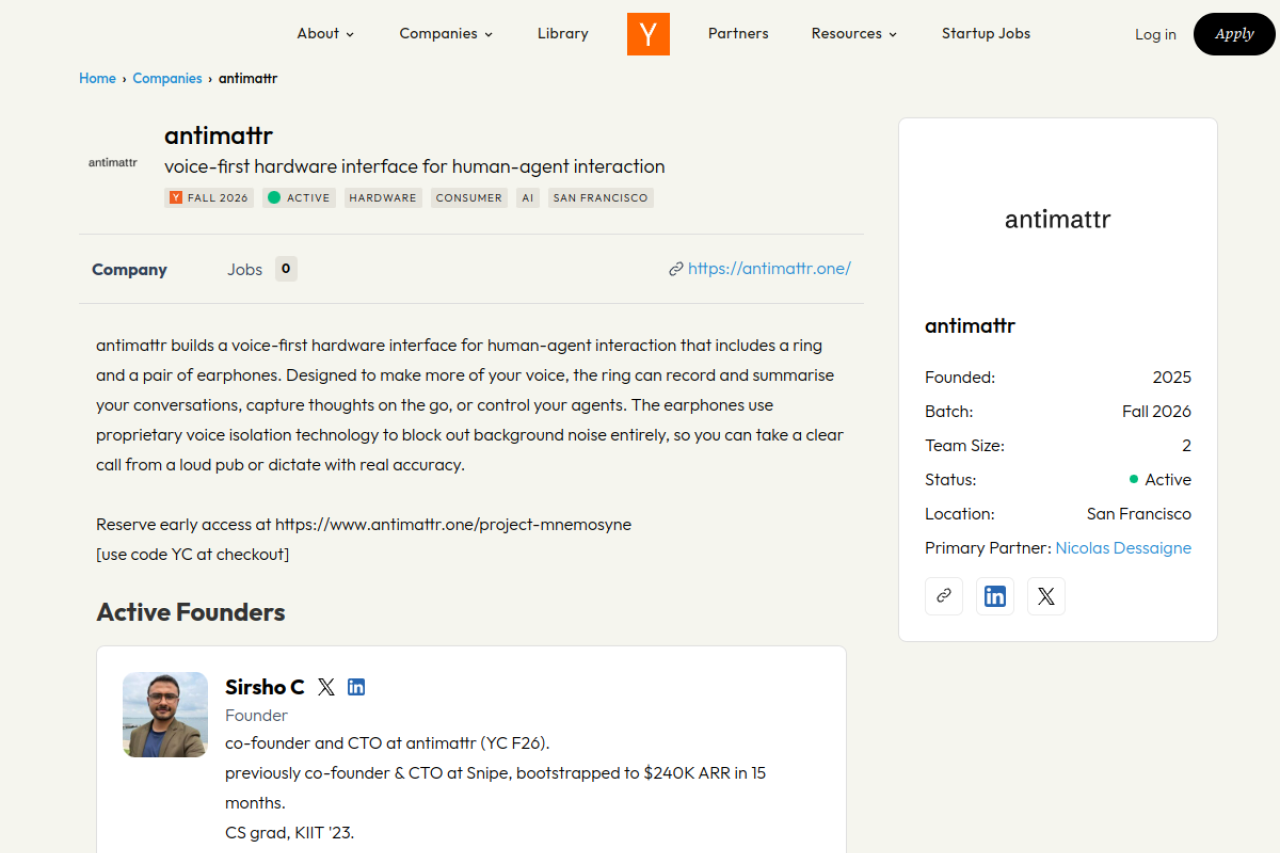Expand the About dropdown menu
1280x853 pixels.
point(326,34)
